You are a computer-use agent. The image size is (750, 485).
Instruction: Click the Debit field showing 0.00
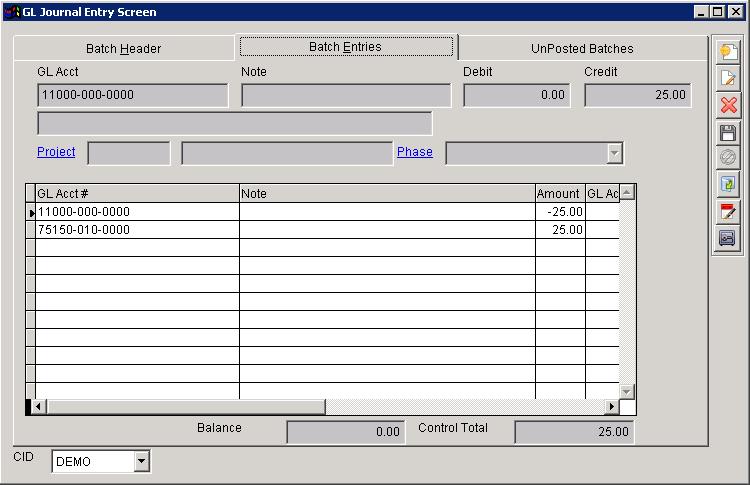(x=516, y=95)
